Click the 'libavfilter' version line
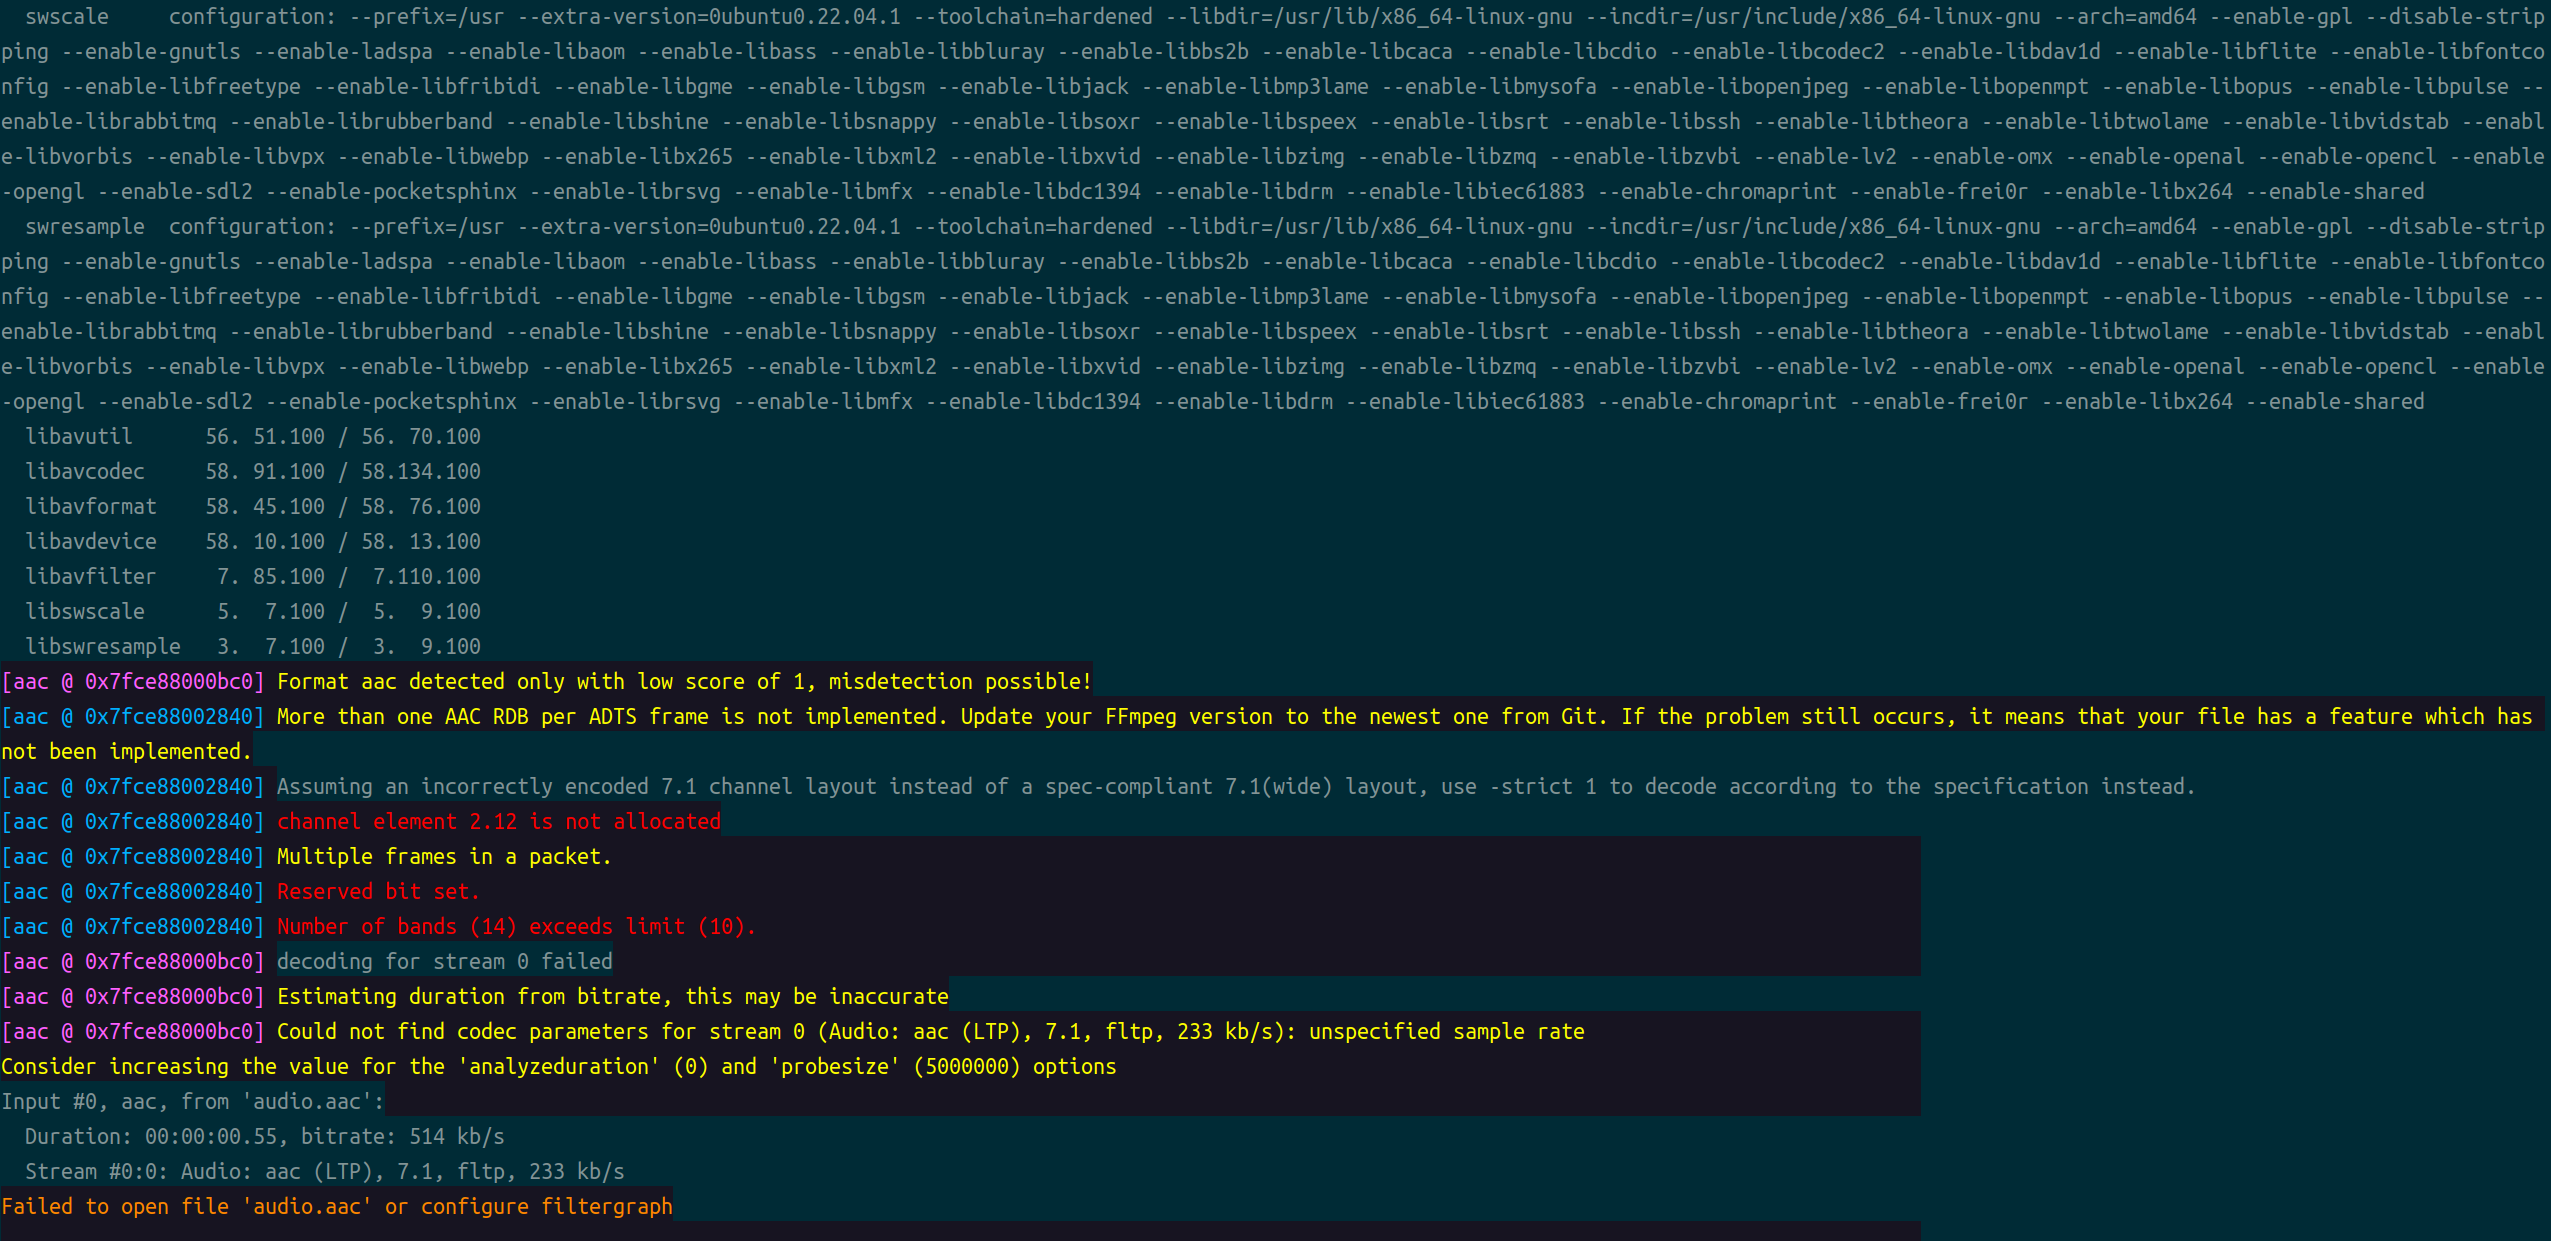This screenshot has width=2551, height=1241. click(x=253, y=577)
